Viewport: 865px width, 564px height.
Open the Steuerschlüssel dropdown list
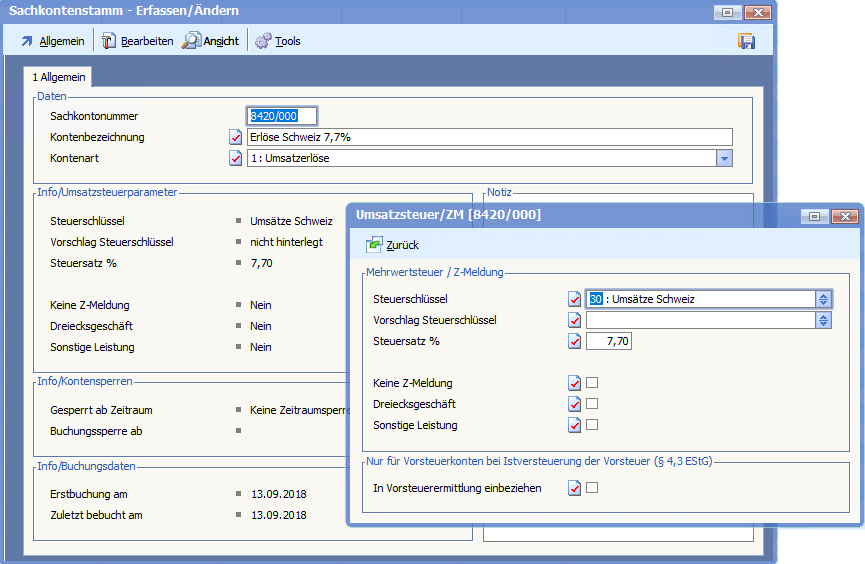pos(824,299)
